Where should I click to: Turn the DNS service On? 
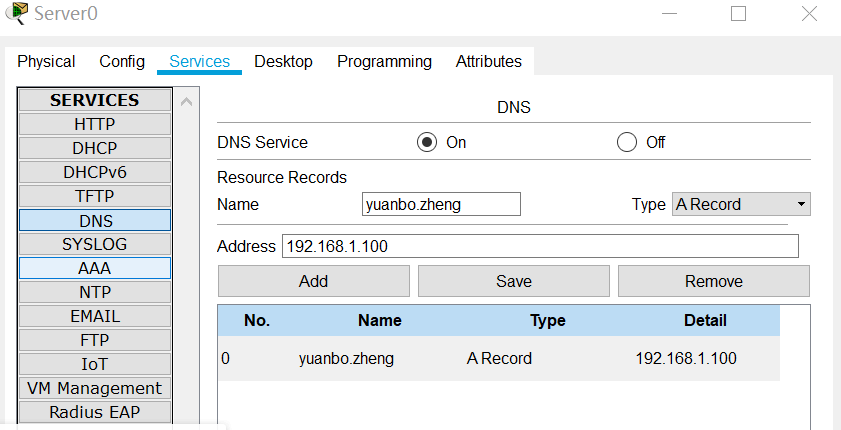click(x=428, y=142)
